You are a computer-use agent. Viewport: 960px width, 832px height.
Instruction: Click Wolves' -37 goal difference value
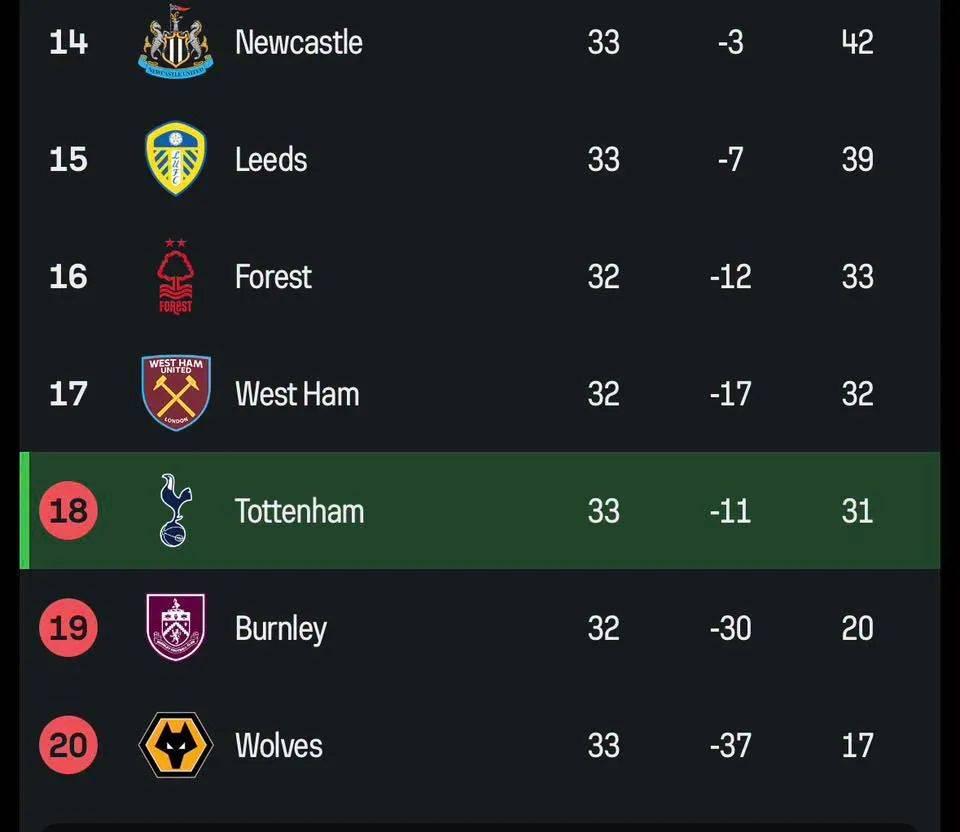tap(730, 745)
